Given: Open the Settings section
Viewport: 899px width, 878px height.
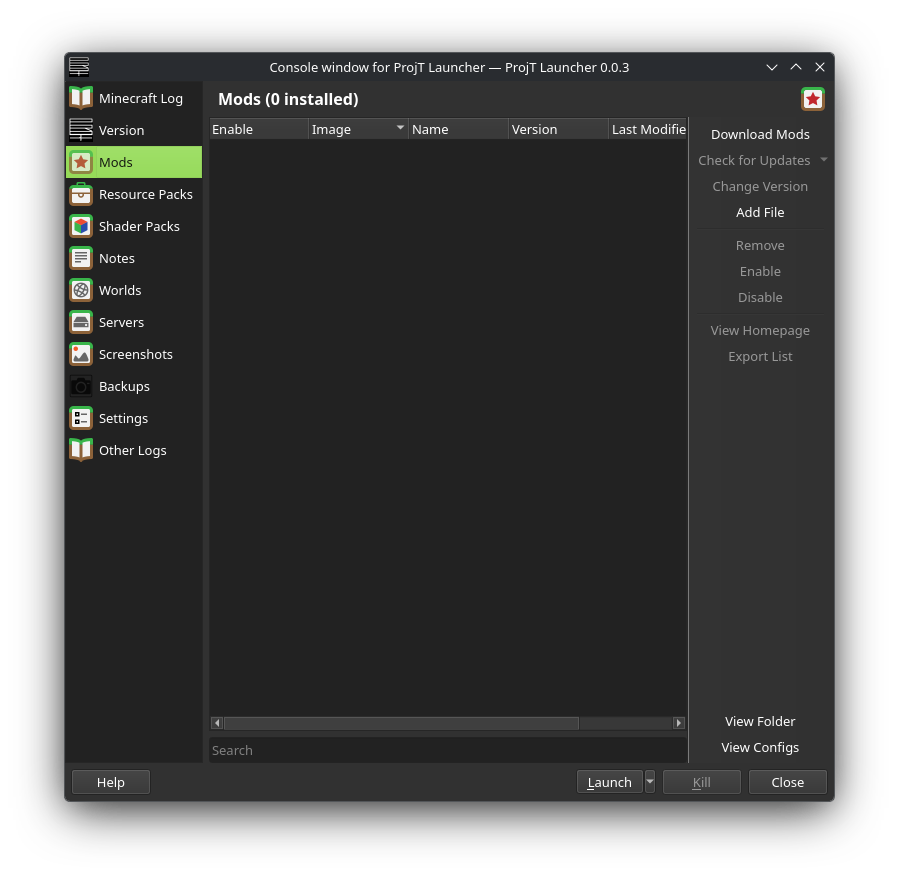Looking at the screenshot, I should (123, 418).
